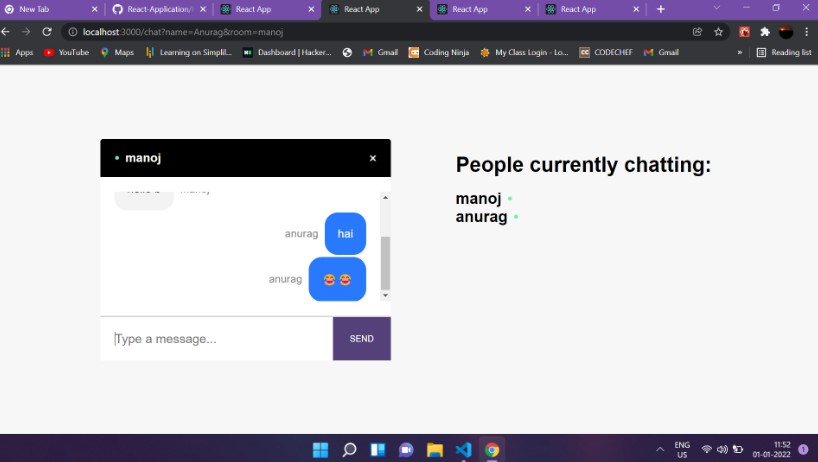The height and width of the screenshot is (462, 818).
Task: Open Windows Start menu
Action: 320,449
